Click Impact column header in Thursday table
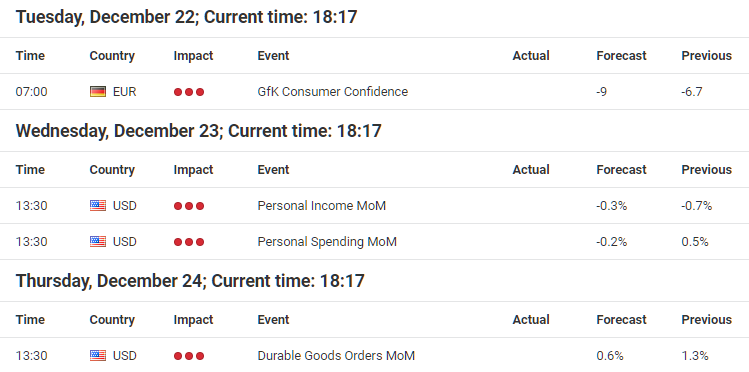The height and width of the screenshot is (372, 749). (x=193, y=320)
